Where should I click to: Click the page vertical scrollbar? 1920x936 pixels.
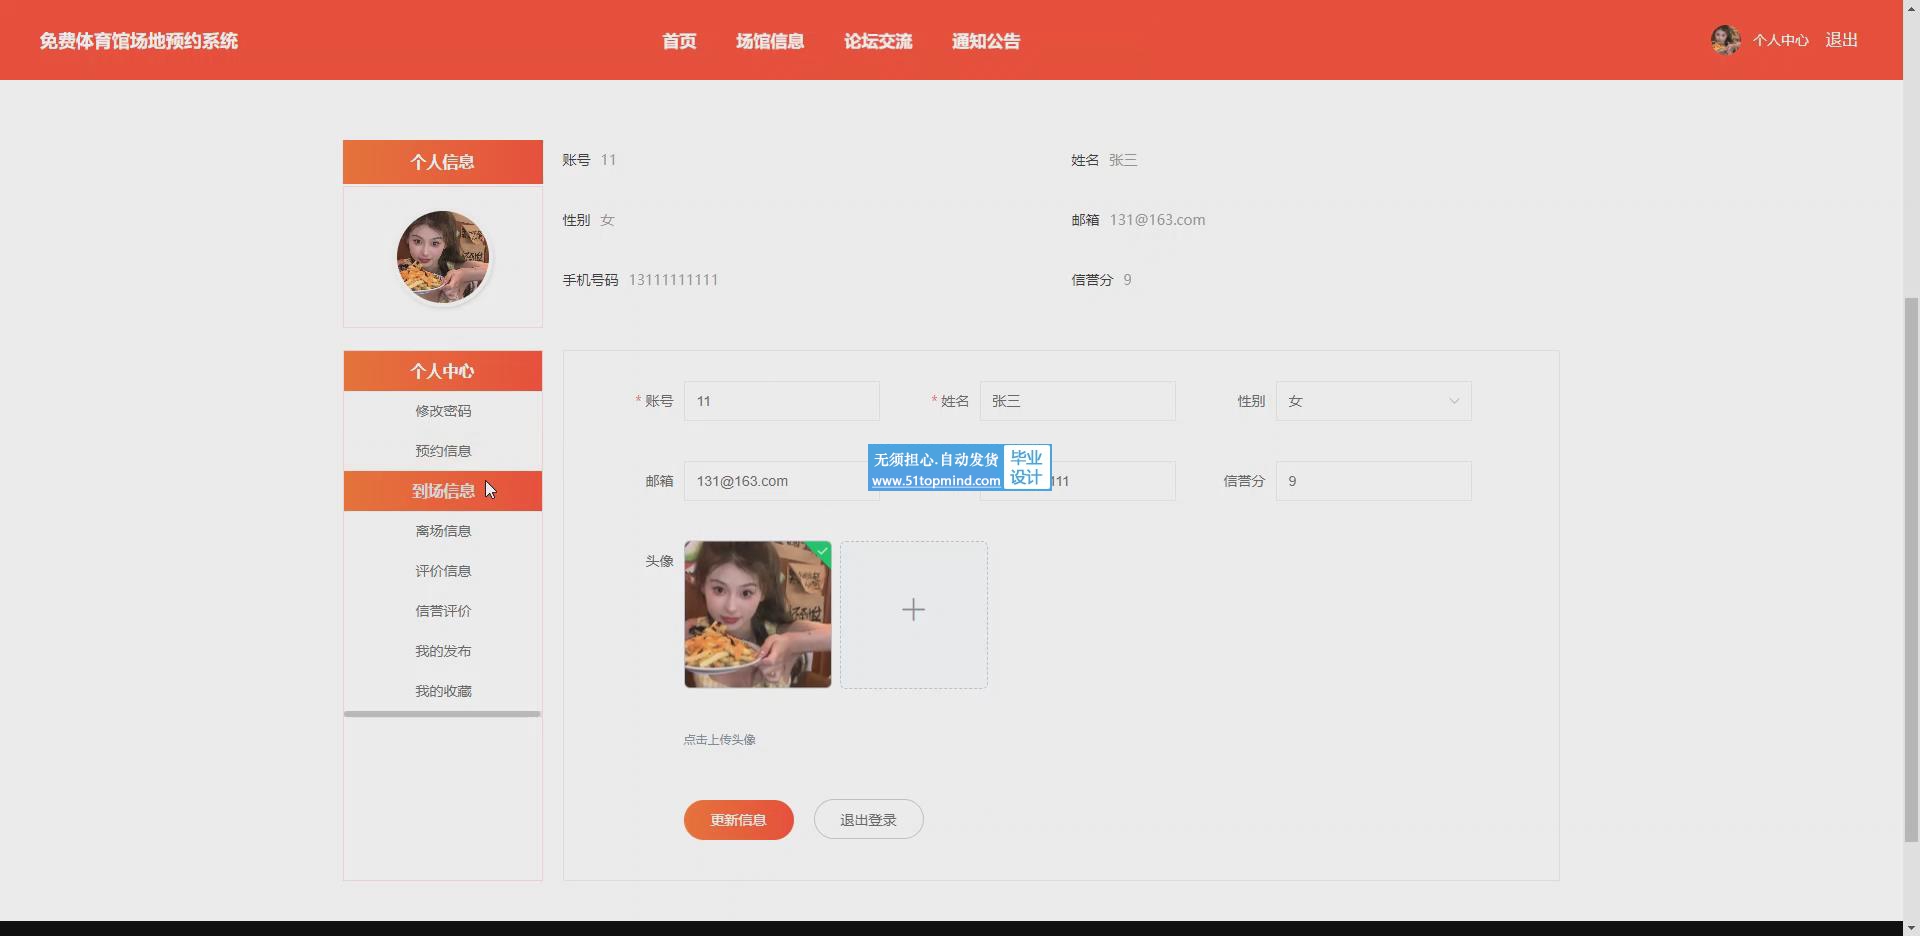1911,570
